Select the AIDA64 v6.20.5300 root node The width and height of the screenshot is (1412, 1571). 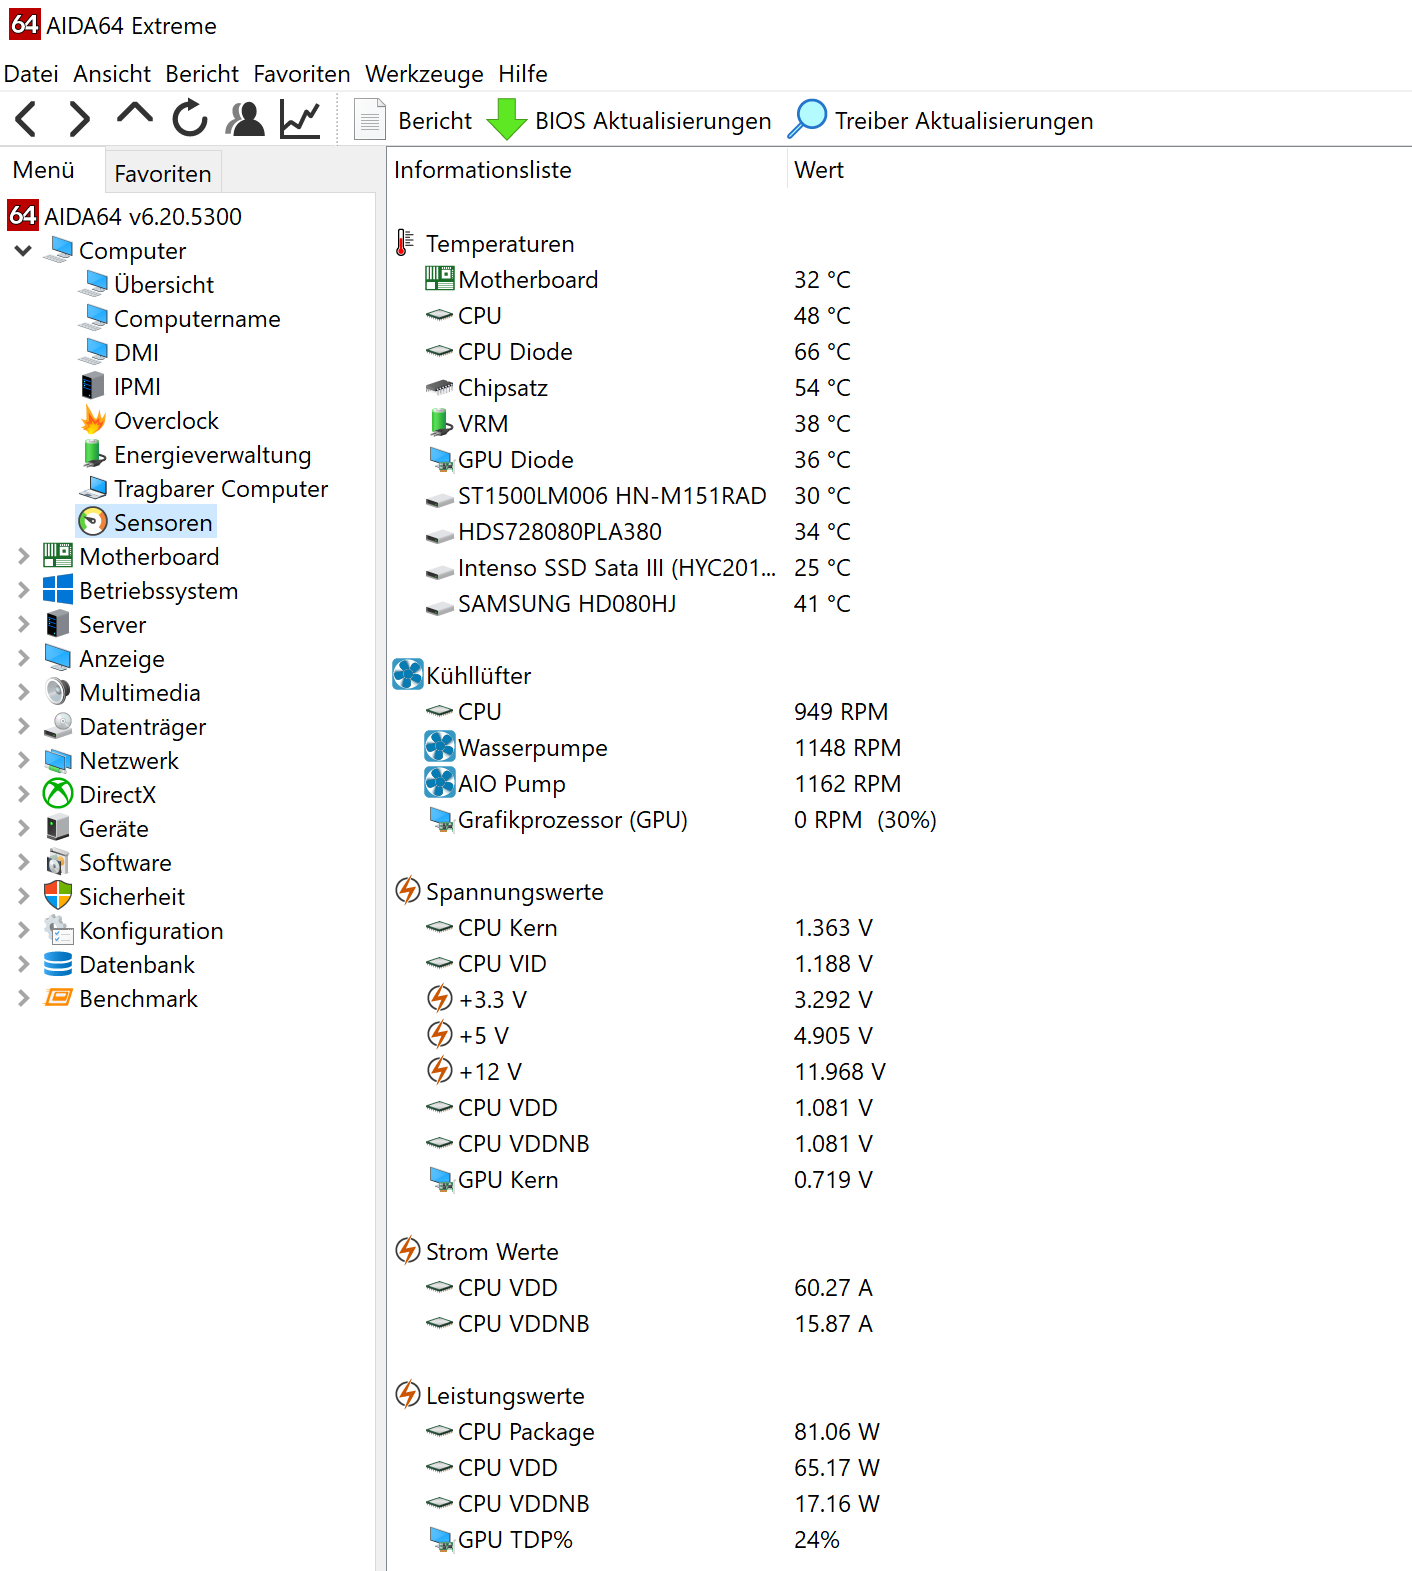[143, 217]
